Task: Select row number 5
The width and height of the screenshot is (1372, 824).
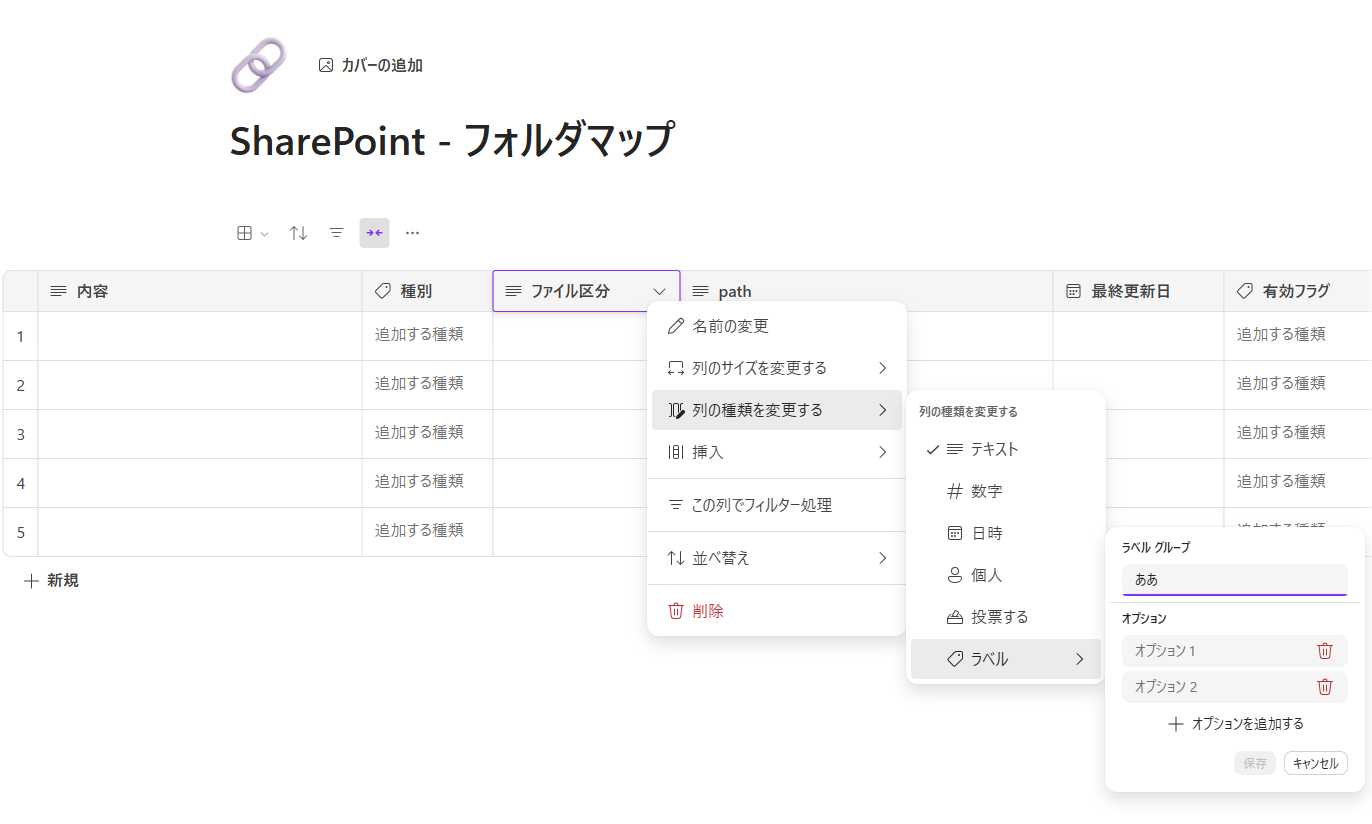Action: (20, 532)
